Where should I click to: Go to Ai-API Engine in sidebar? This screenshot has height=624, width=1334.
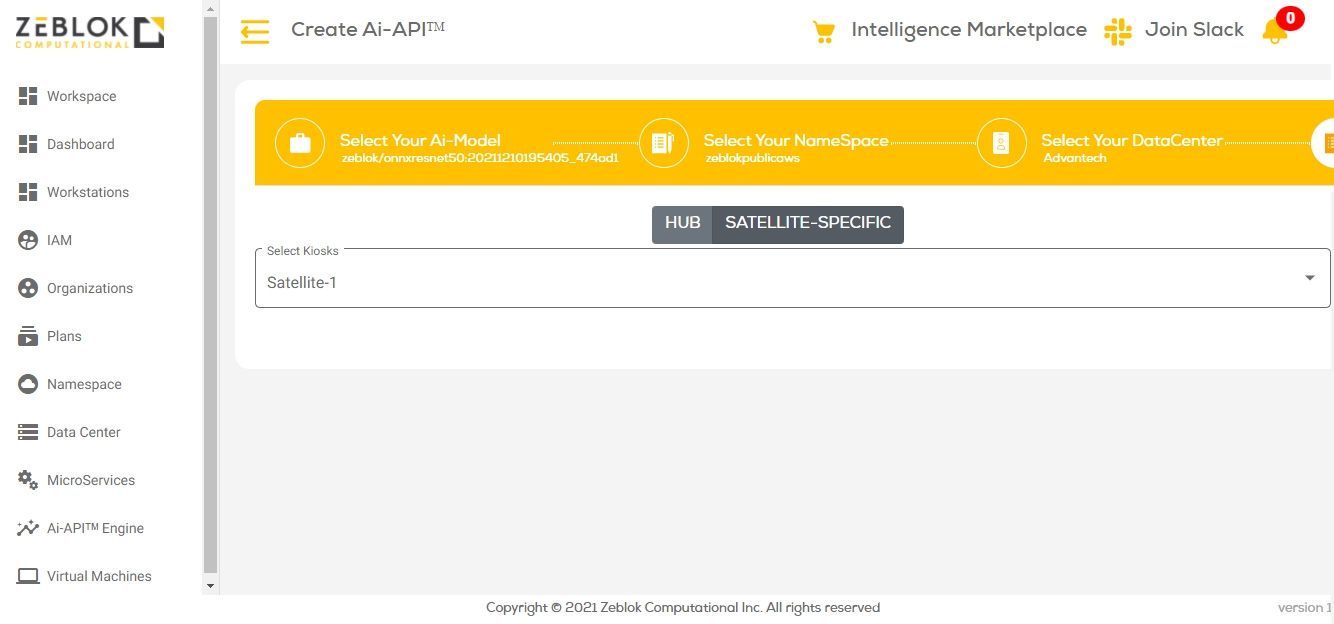pos(95,528)
